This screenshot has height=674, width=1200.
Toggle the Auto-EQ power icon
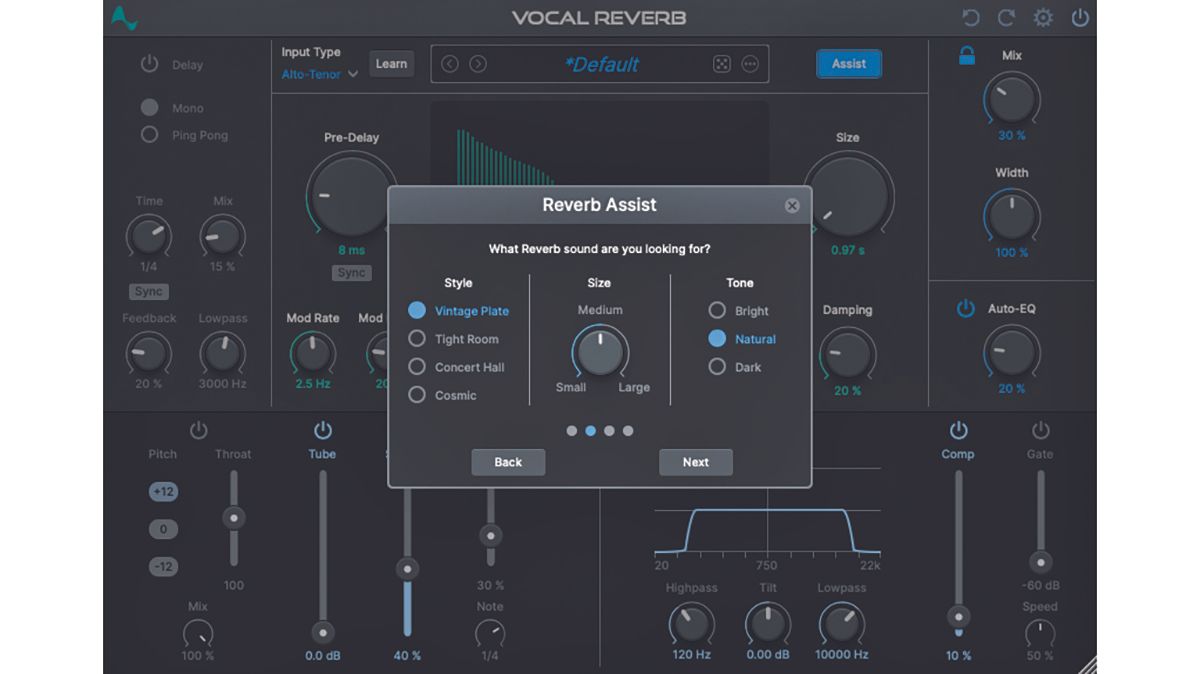point(965,308)
